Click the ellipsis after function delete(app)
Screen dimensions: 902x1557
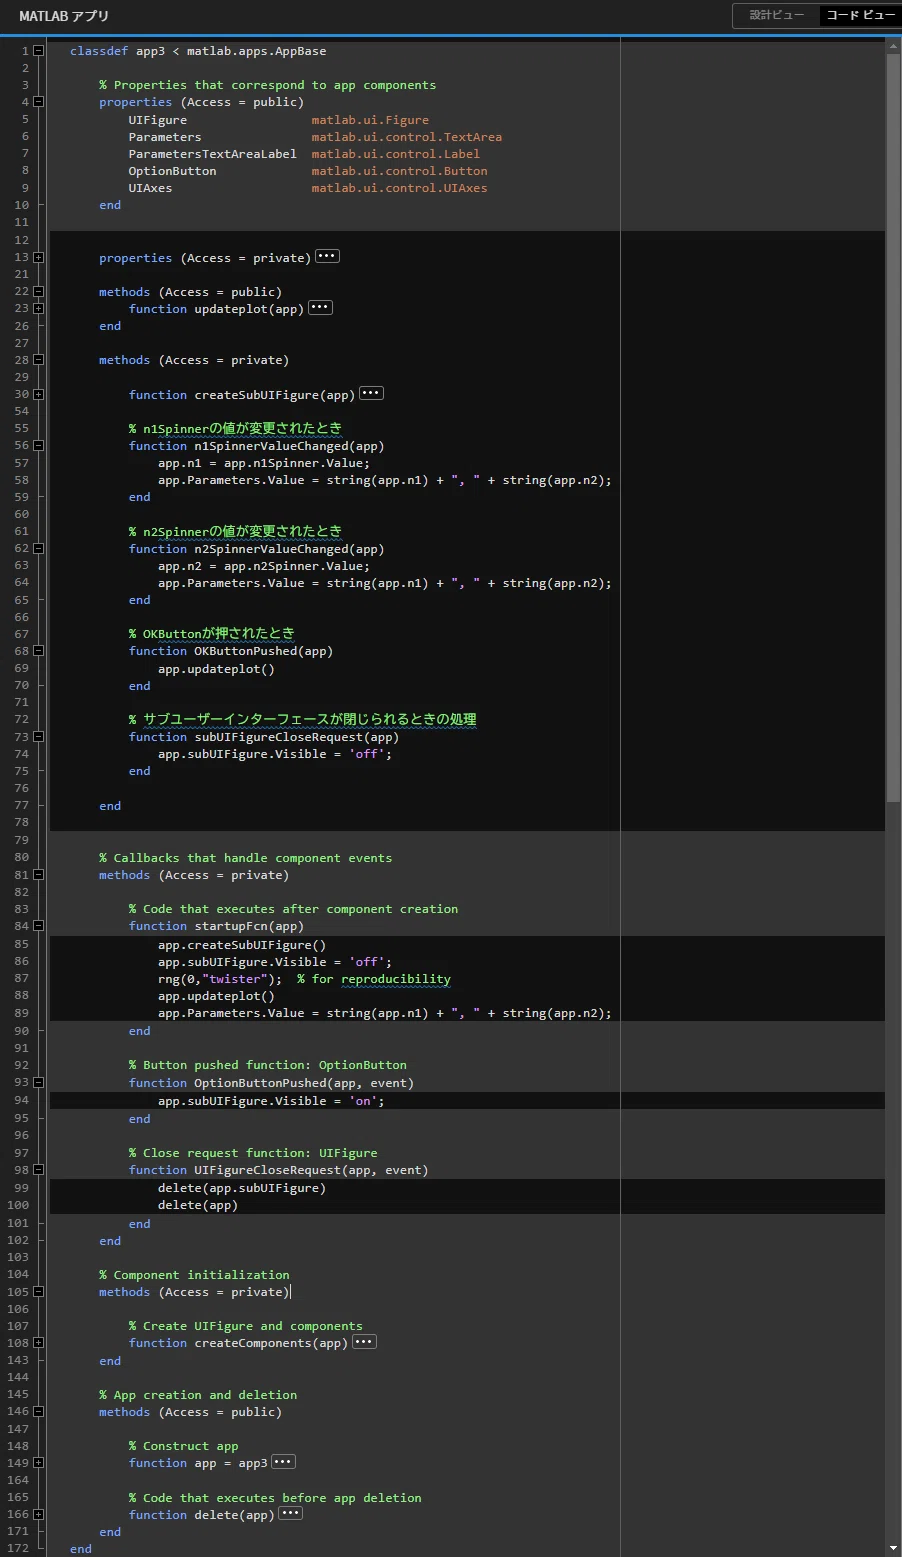(x=290, y=1513)
